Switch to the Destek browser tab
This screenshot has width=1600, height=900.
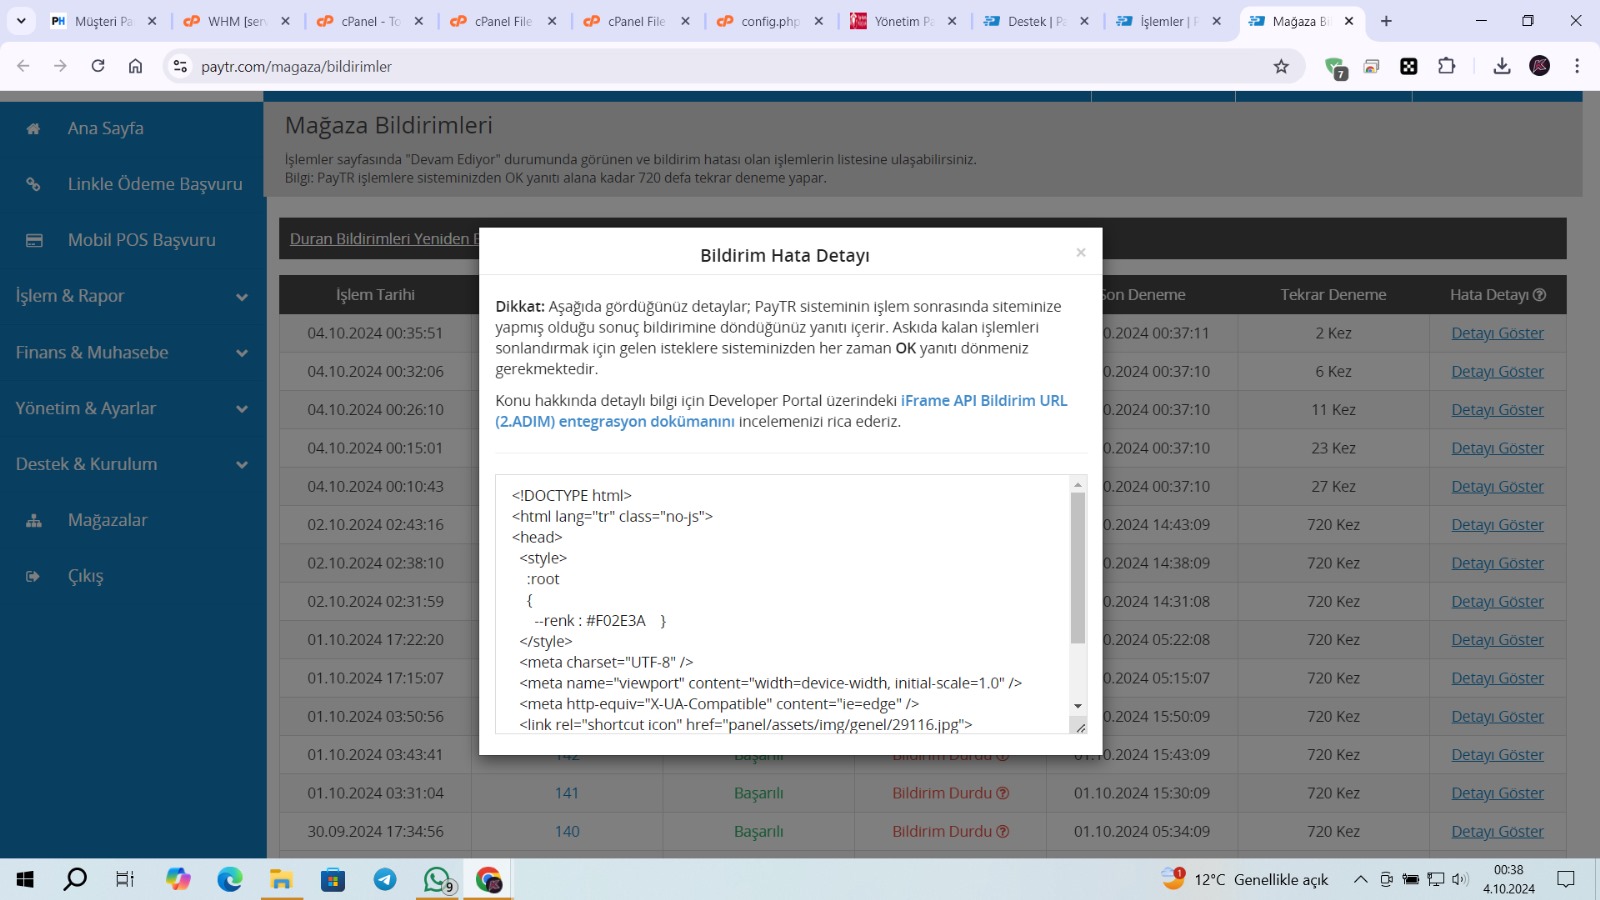click(x=1036, y=21)
